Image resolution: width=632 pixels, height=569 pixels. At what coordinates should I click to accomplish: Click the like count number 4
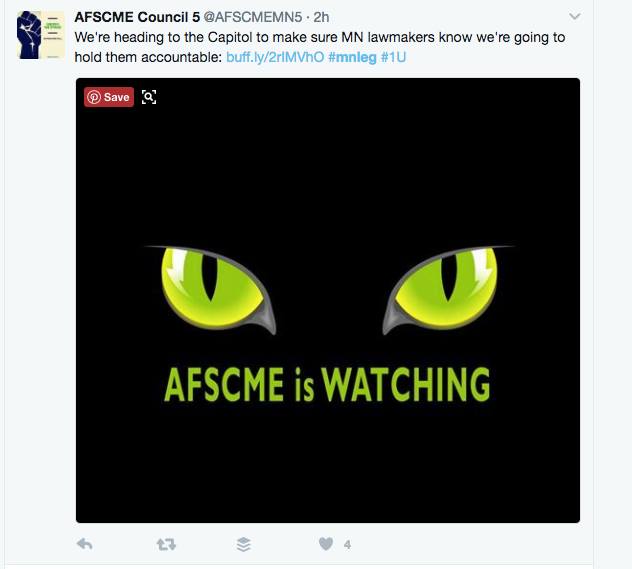(347, 545)
